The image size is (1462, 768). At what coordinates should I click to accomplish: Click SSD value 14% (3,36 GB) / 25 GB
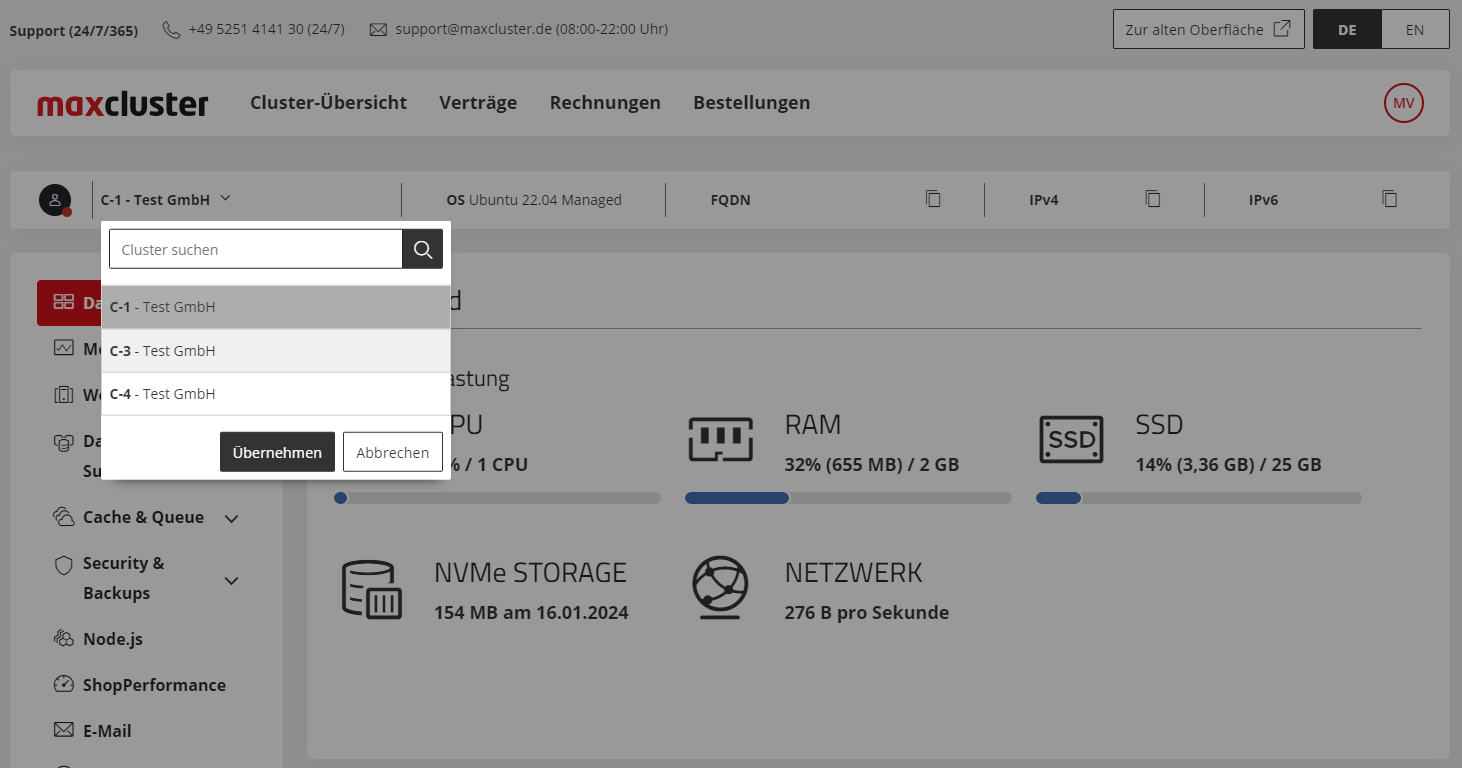[x=1228, y=465]
